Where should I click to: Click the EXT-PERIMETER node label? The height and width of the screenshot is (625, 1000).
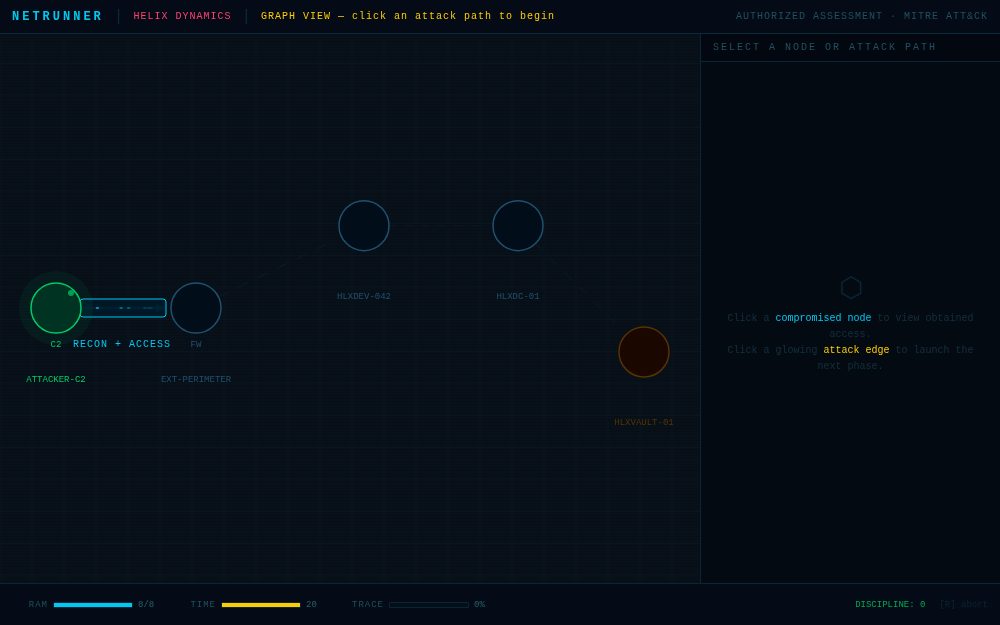point(196,379)
